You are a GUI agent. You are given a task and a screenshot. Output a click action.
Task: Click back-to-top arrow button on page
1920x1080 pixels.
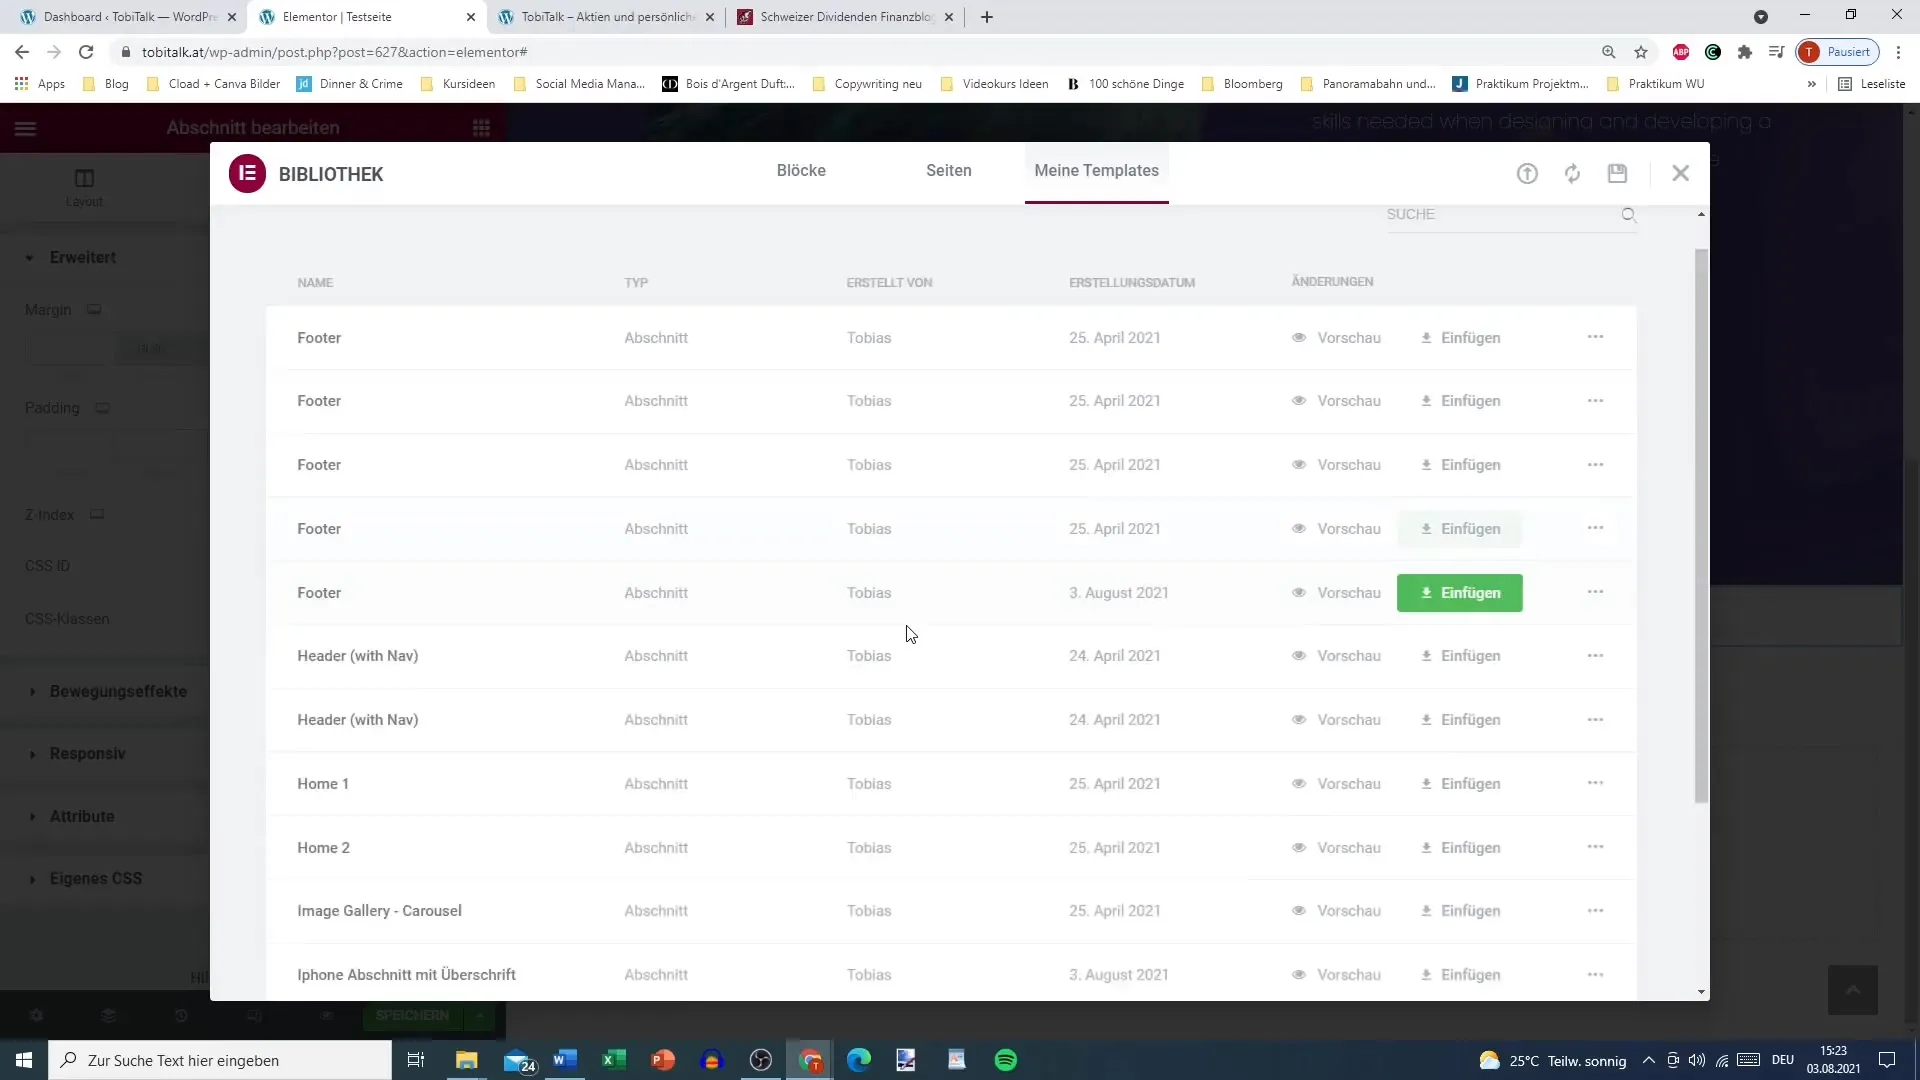[1852, 990]
